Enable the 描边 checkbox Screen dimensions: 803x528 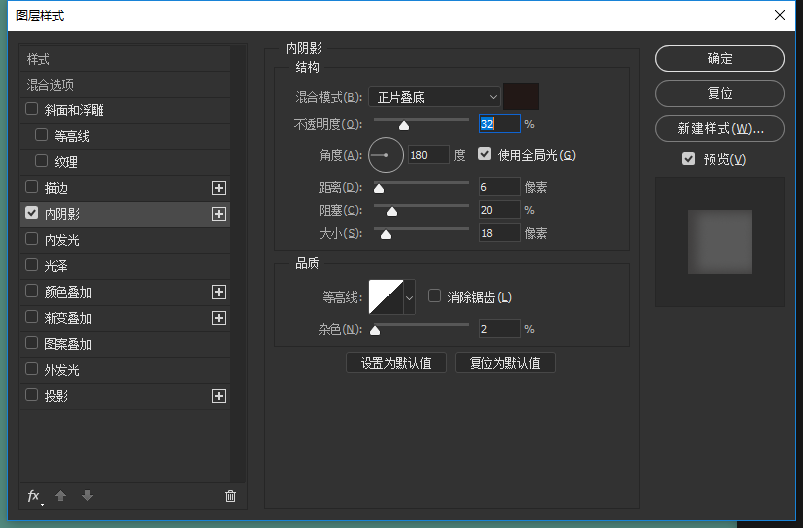31,187
